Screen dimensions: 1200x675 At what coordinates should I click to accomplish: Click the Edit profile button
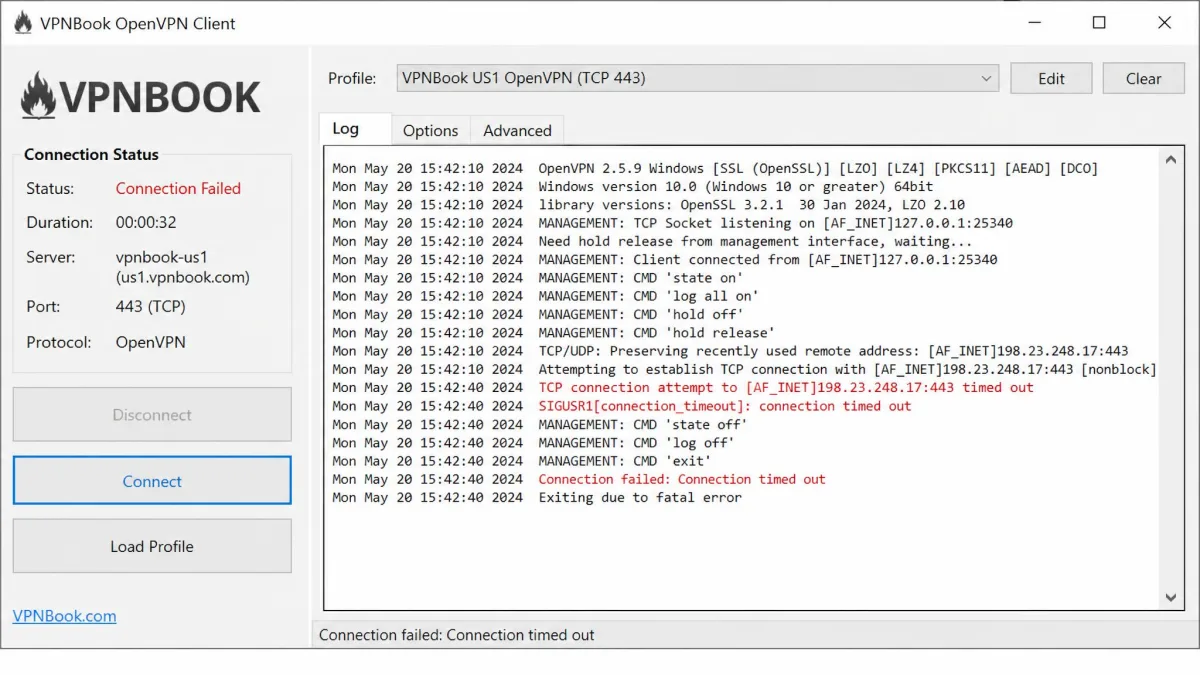1051,78
